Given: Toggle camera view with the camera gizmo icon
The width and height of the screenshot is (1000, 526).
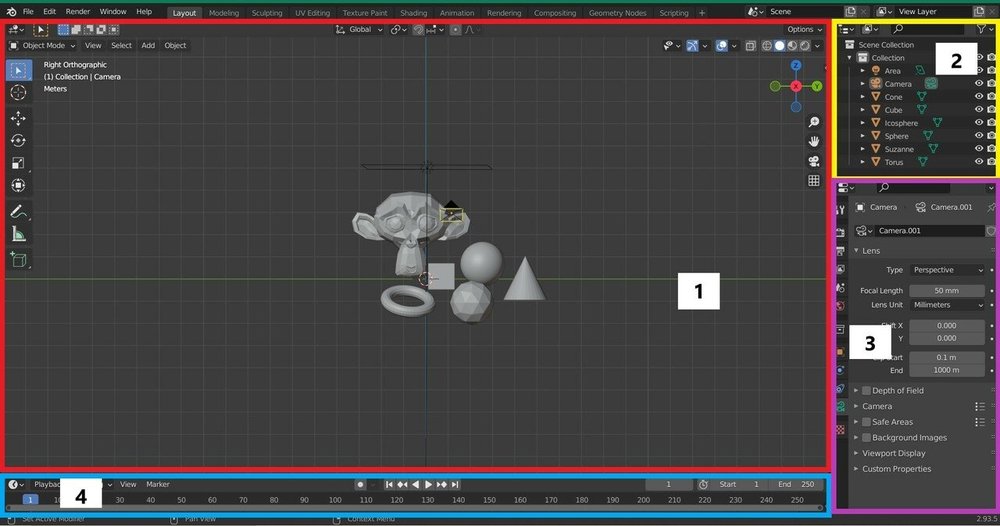Looking at the screenshot, I should 814,161.
